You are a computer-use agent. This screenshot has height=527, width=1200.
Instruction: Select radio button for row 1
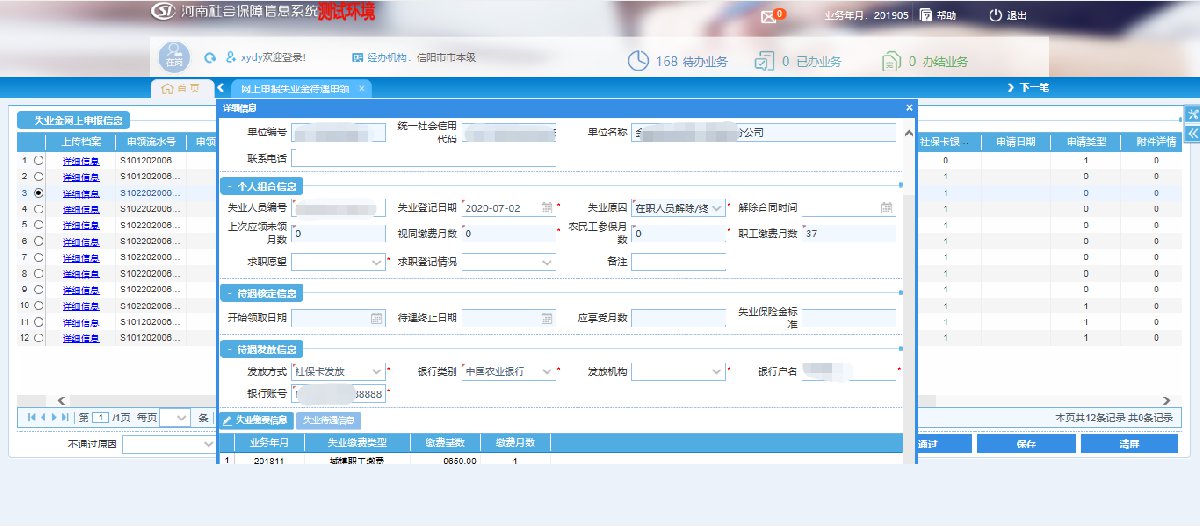click(39, 160)
